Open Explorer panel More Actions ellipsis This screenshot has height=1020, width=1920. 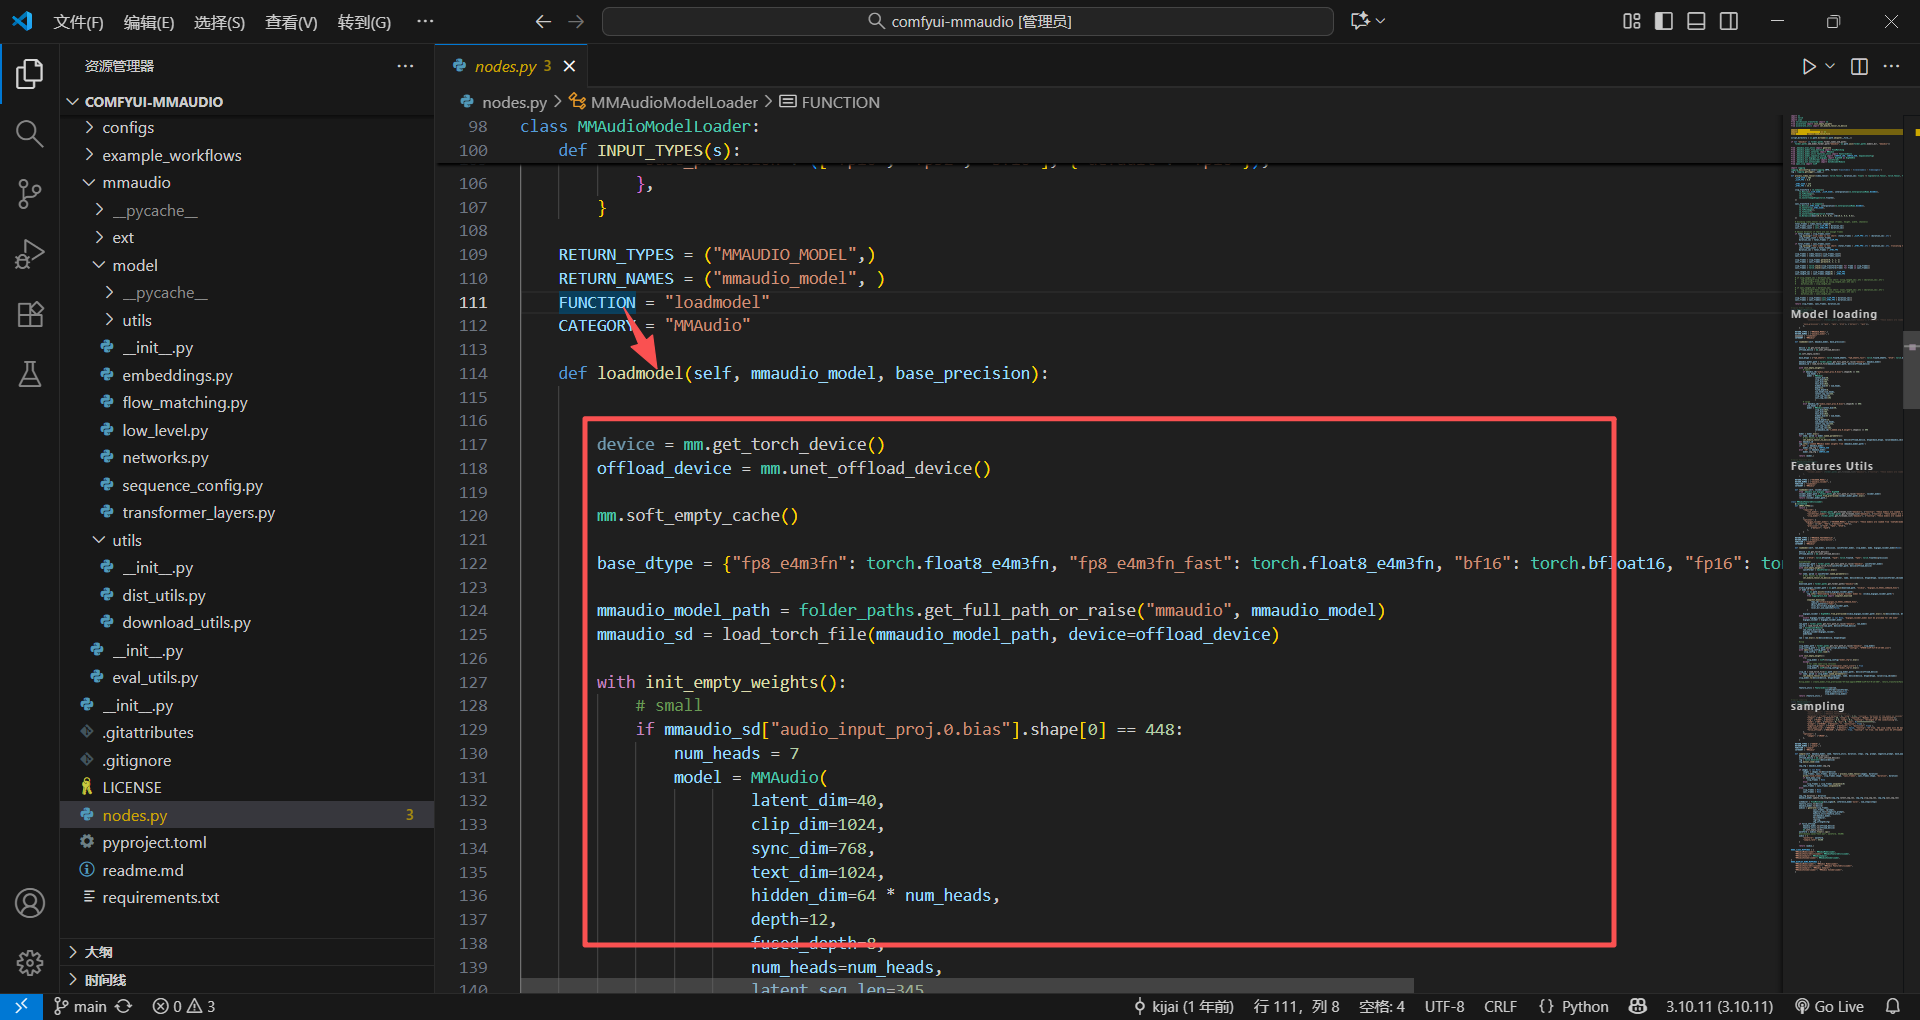(405, 66)
